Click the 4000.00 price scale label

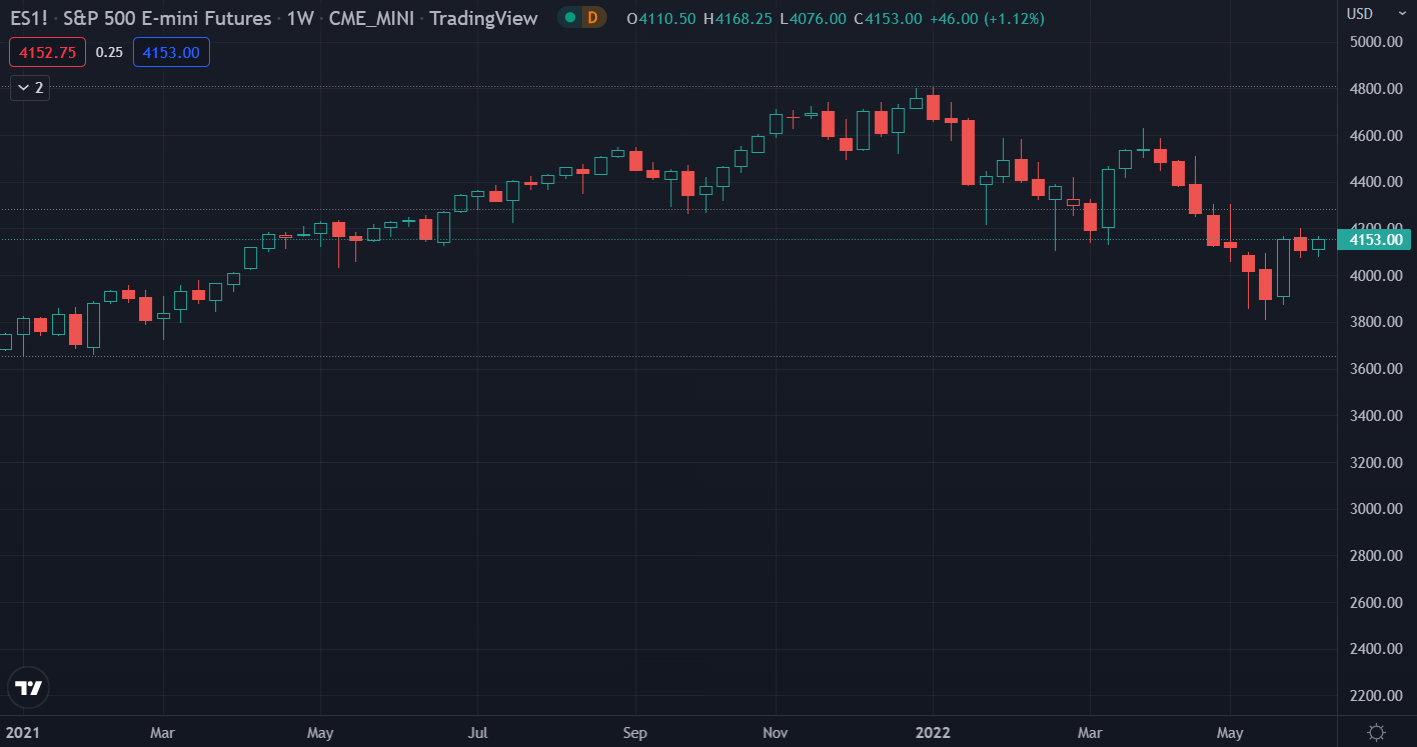coord(1377,276)
